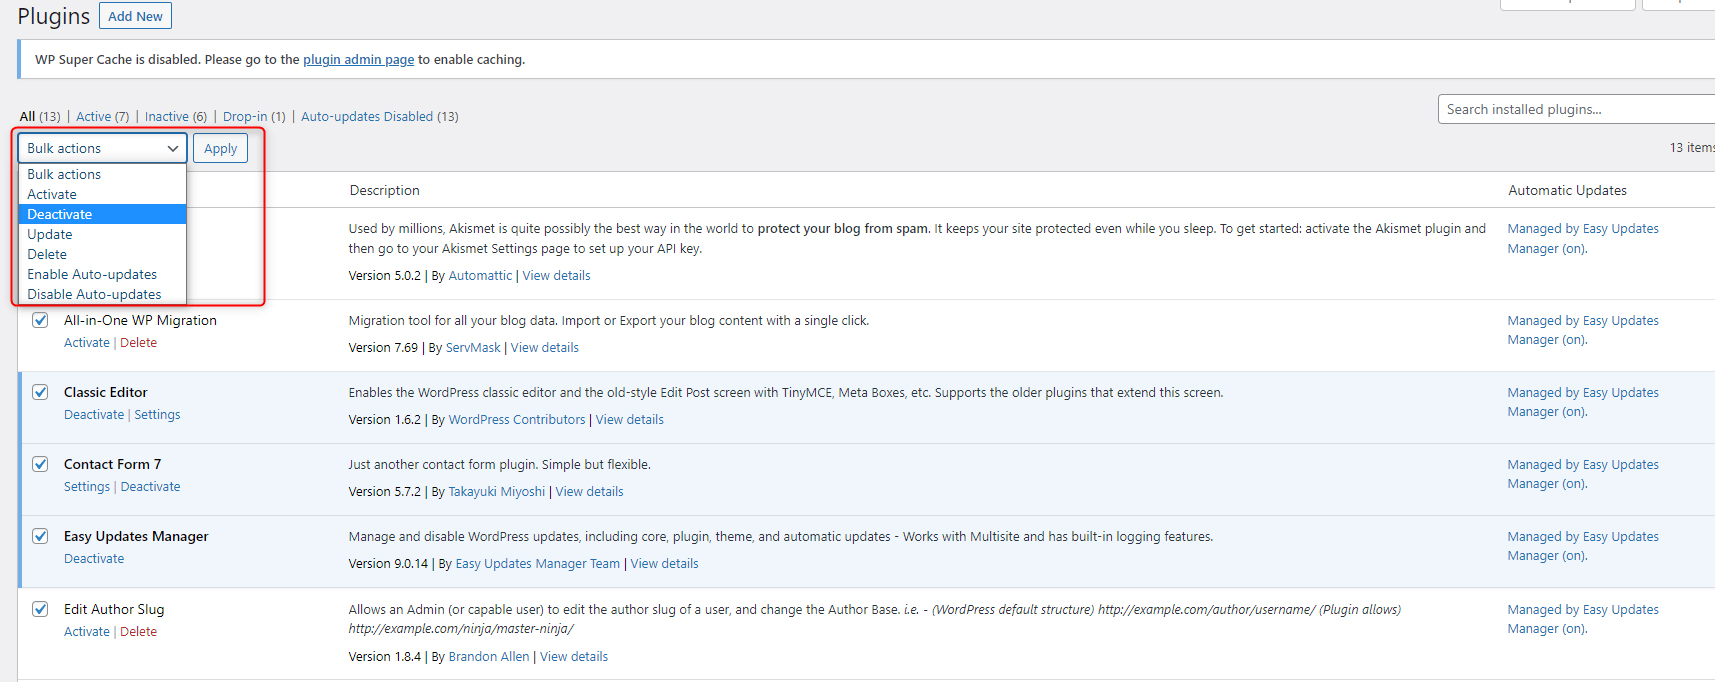Deactivate Easy Updates Manager plugin

pyautogui.click(x=94, y=558)
